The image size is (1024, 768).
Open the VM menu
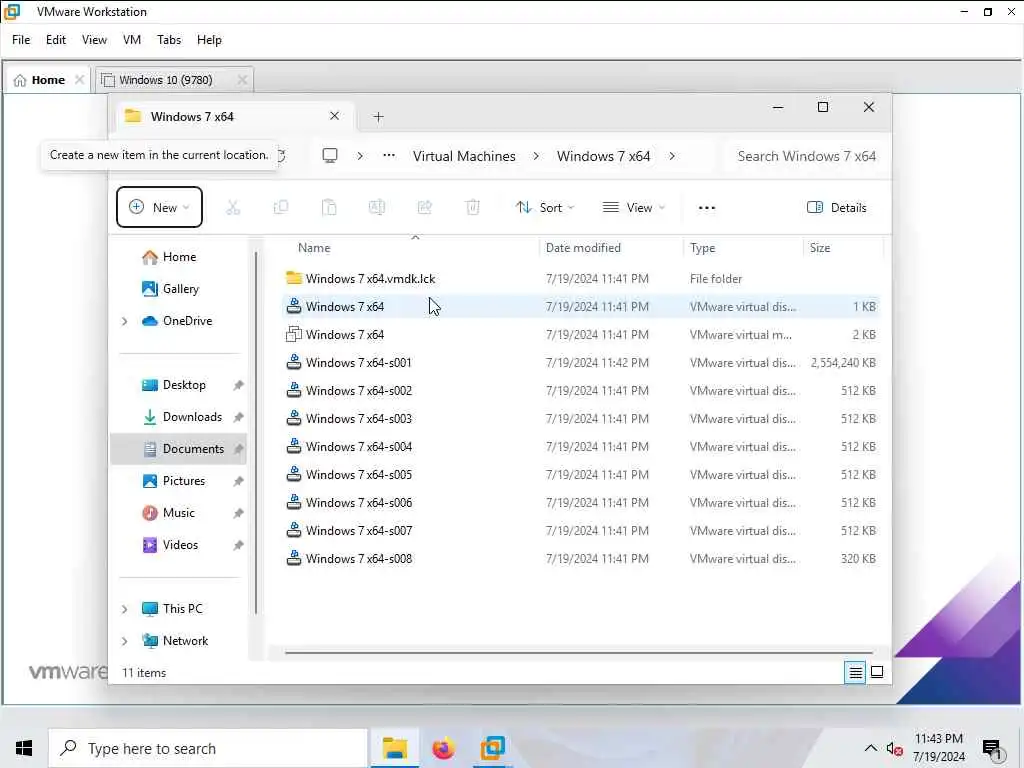tap(132, 40)
